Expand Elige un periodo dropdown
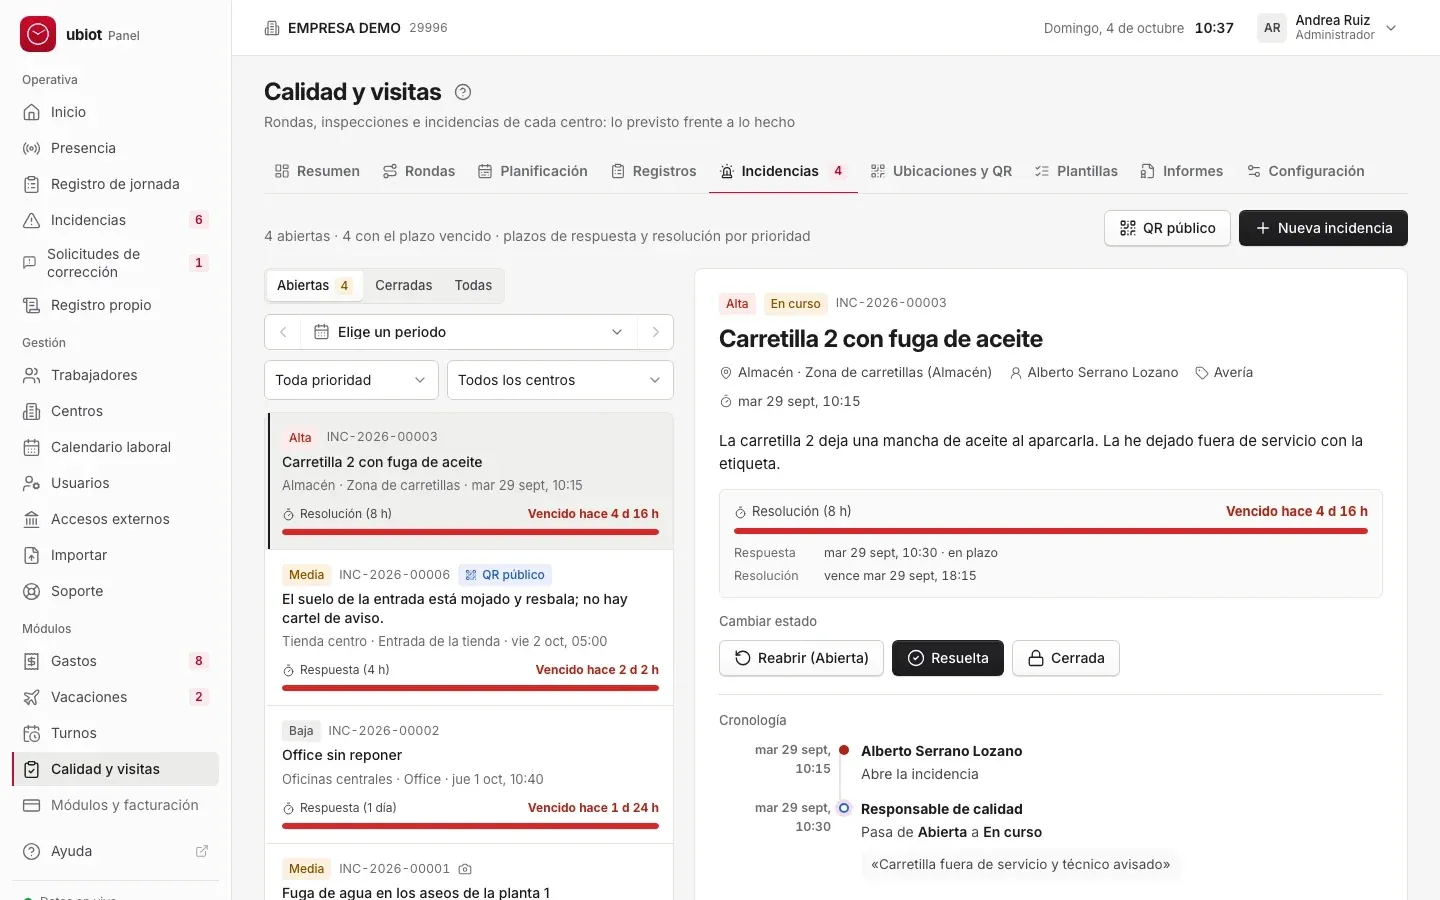The image size is (1440, 900). coord(469,332)
